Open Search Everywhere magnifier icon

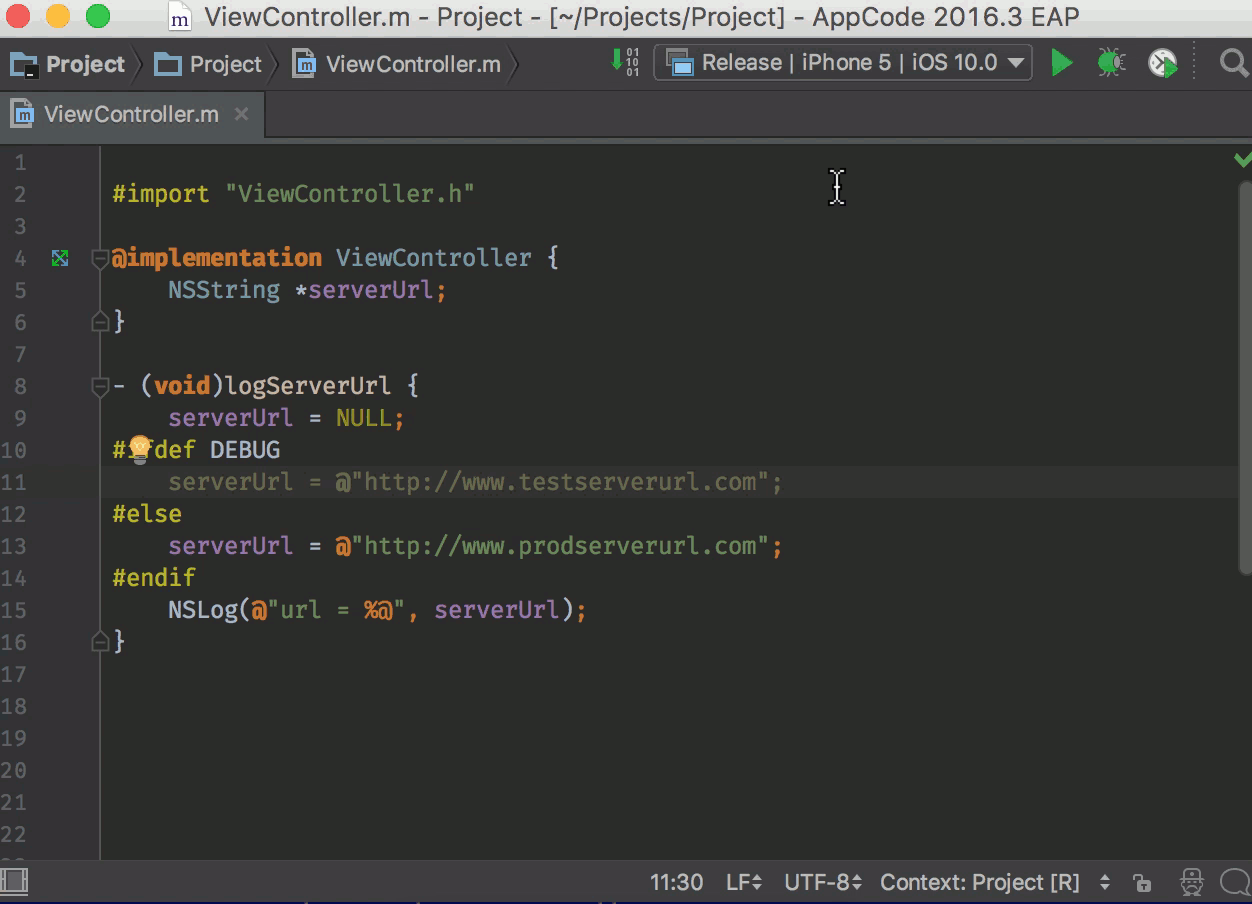coord(1233,63)
